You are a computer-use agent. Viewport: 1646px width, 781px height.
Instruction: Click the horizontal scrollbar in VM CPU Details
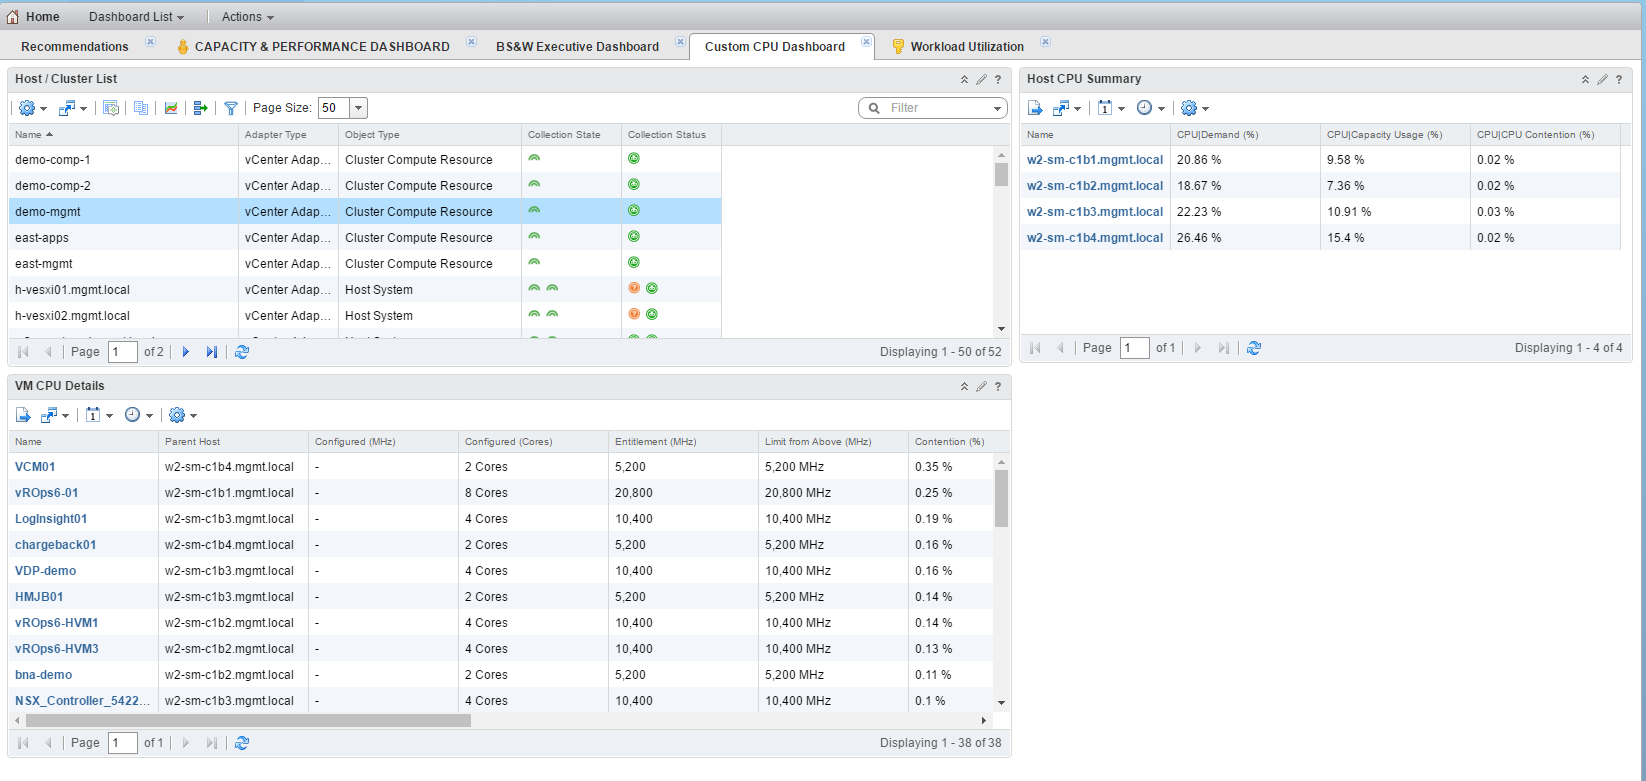248,720
